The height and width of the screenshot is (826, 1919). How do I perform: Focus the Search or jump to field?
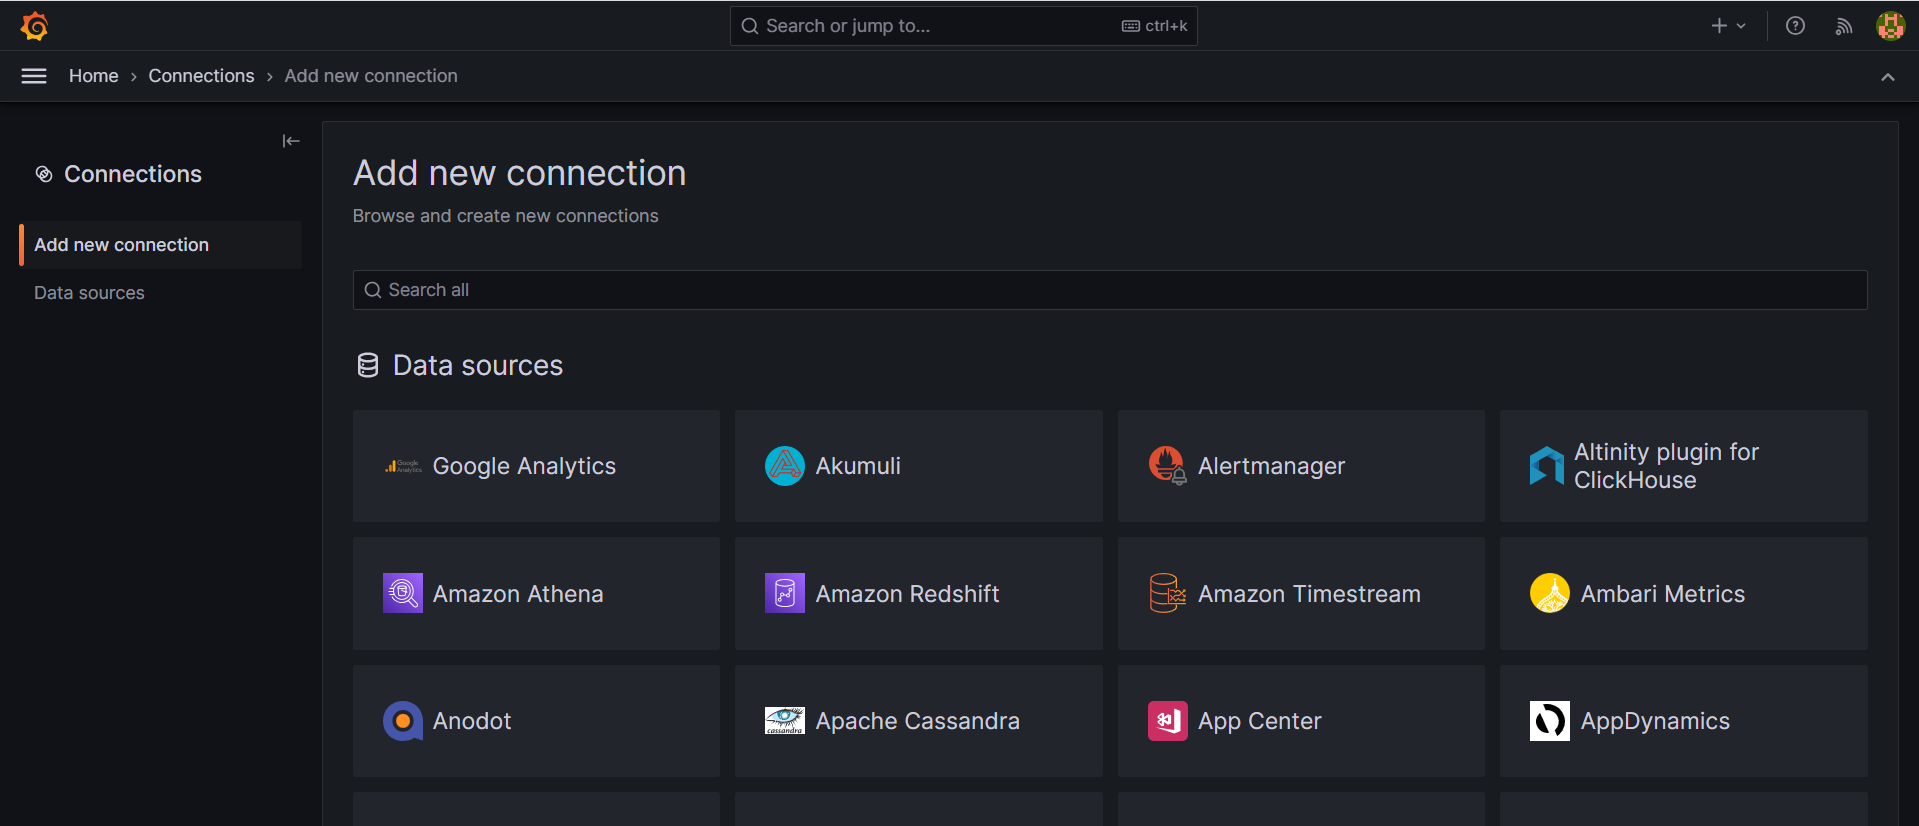pyautogui.click(x=963, y=26)
